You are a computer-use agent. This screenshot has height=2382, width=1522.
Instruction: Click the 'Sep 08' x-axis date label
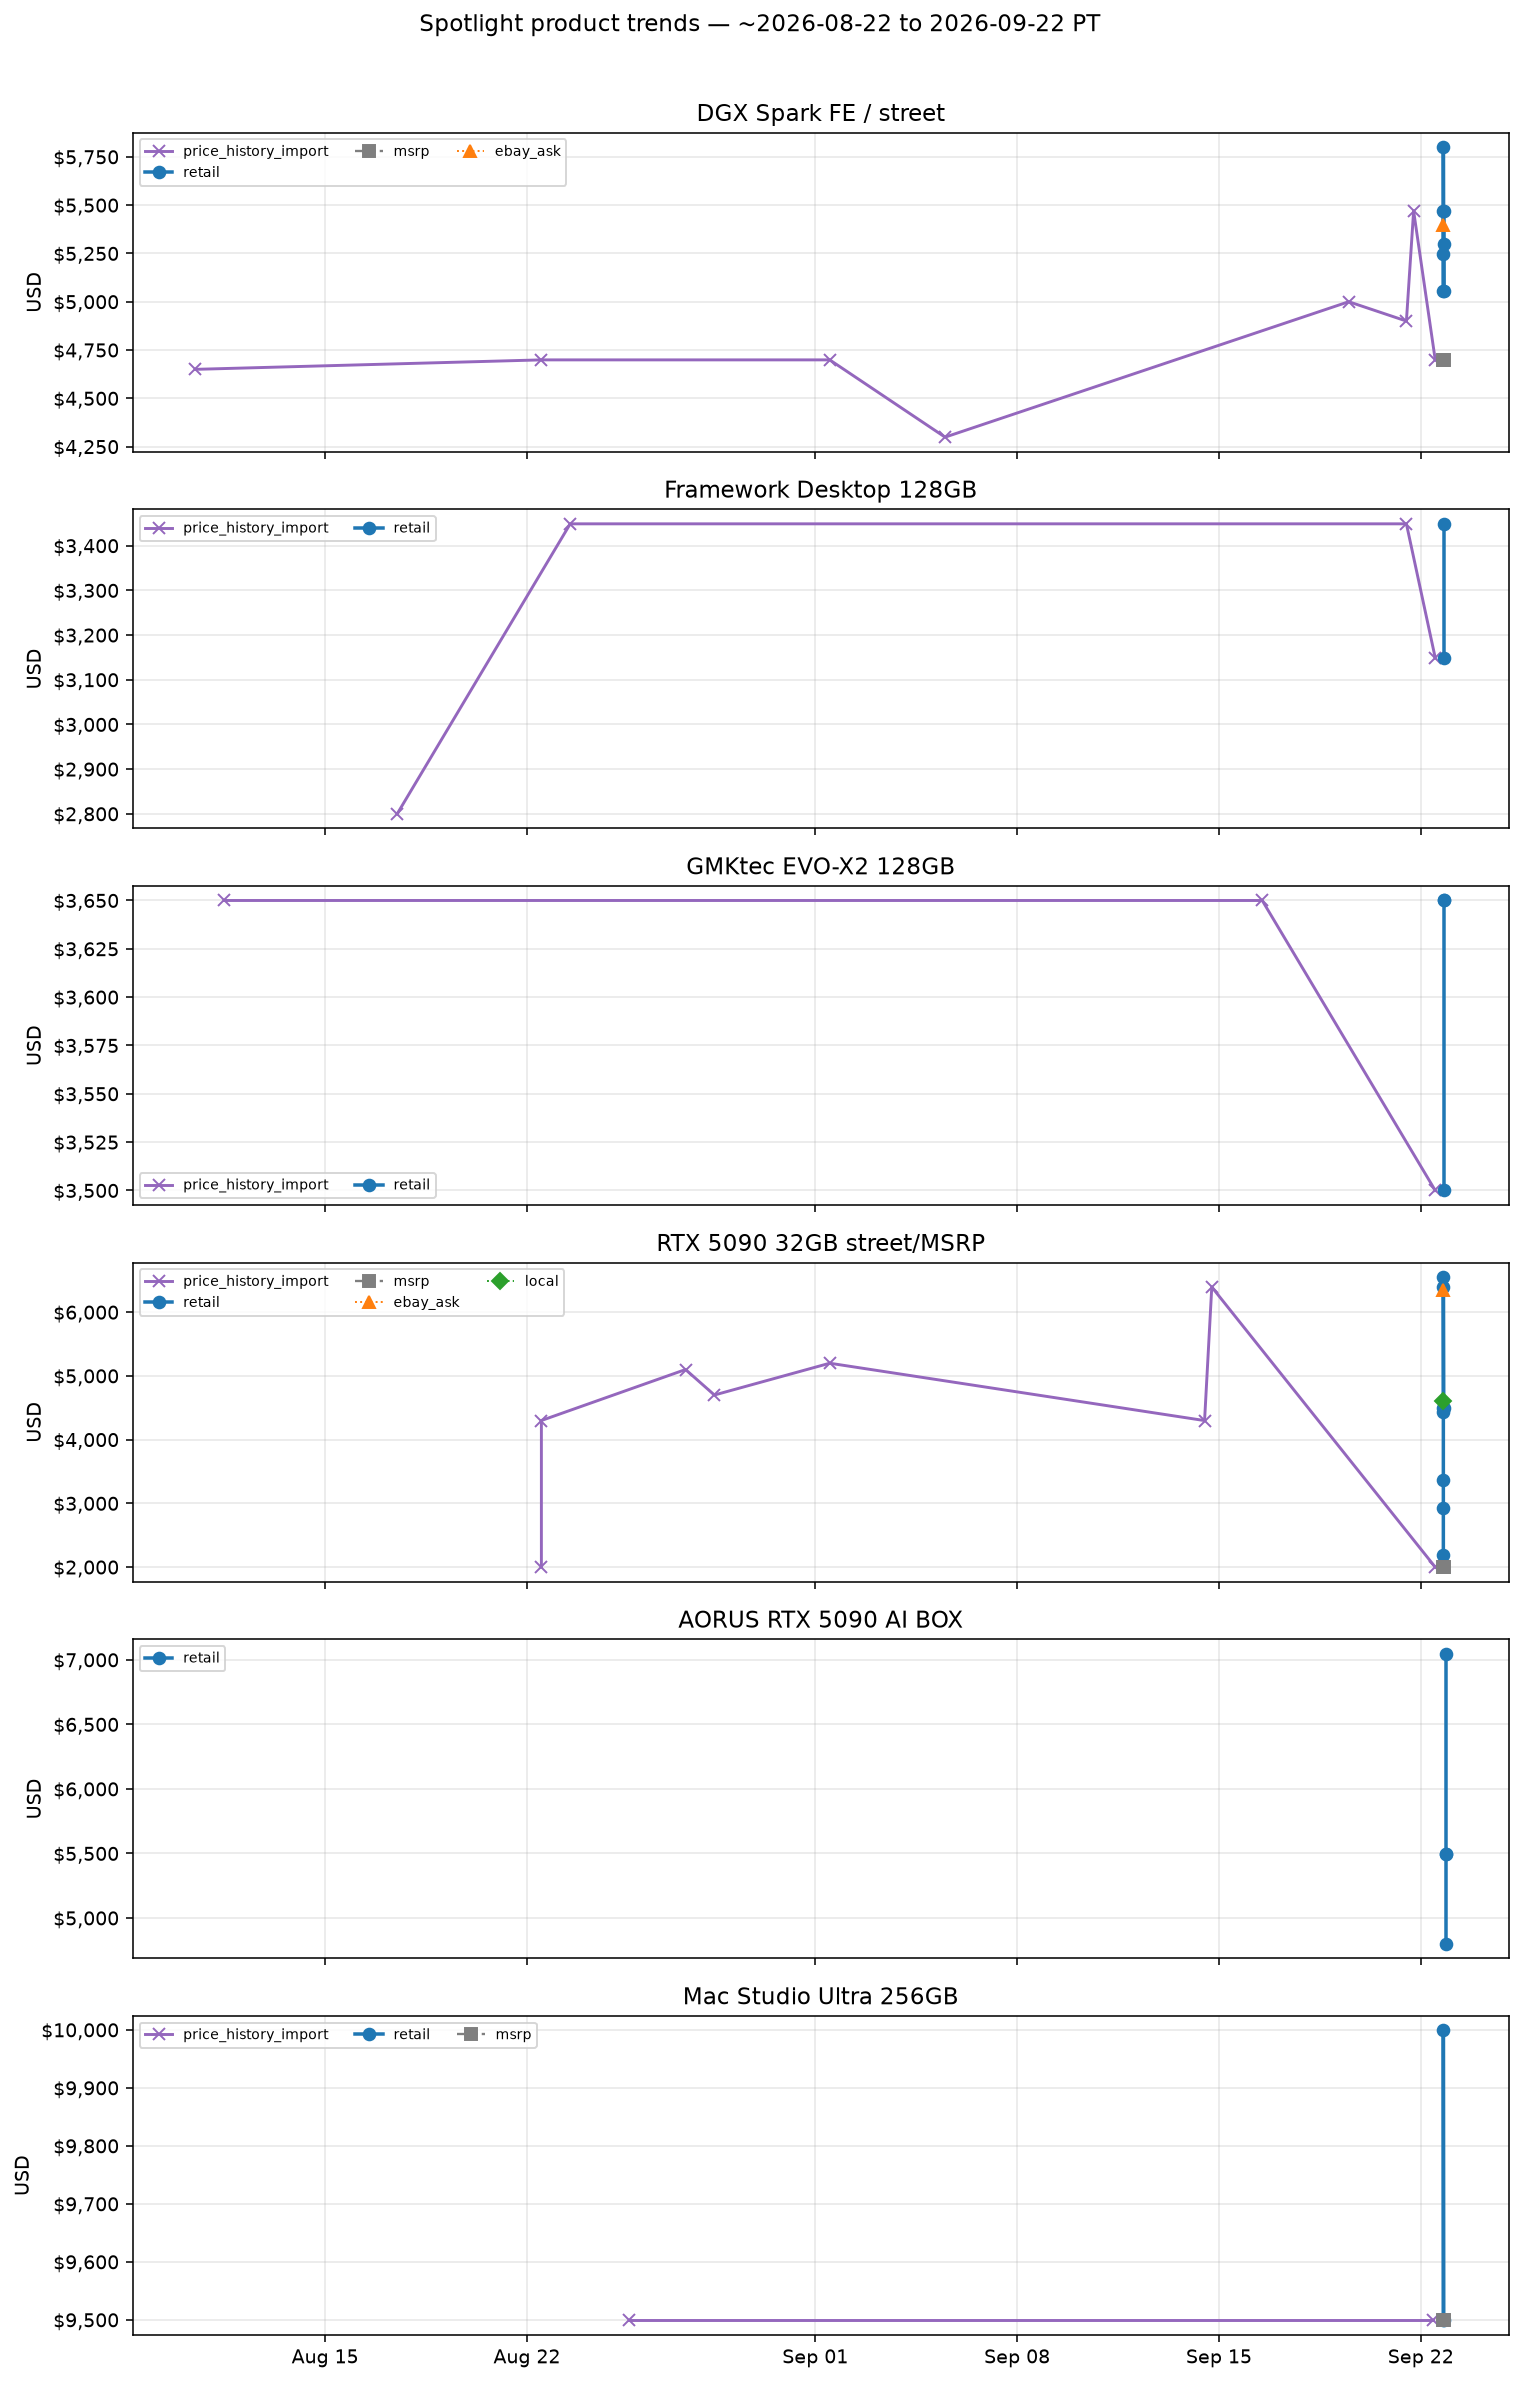click(1017, 2357)
